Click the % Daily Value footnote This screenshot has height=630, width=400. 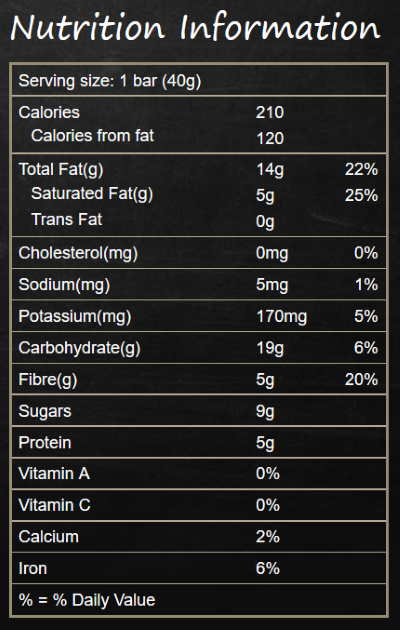(x=87, y=600)
